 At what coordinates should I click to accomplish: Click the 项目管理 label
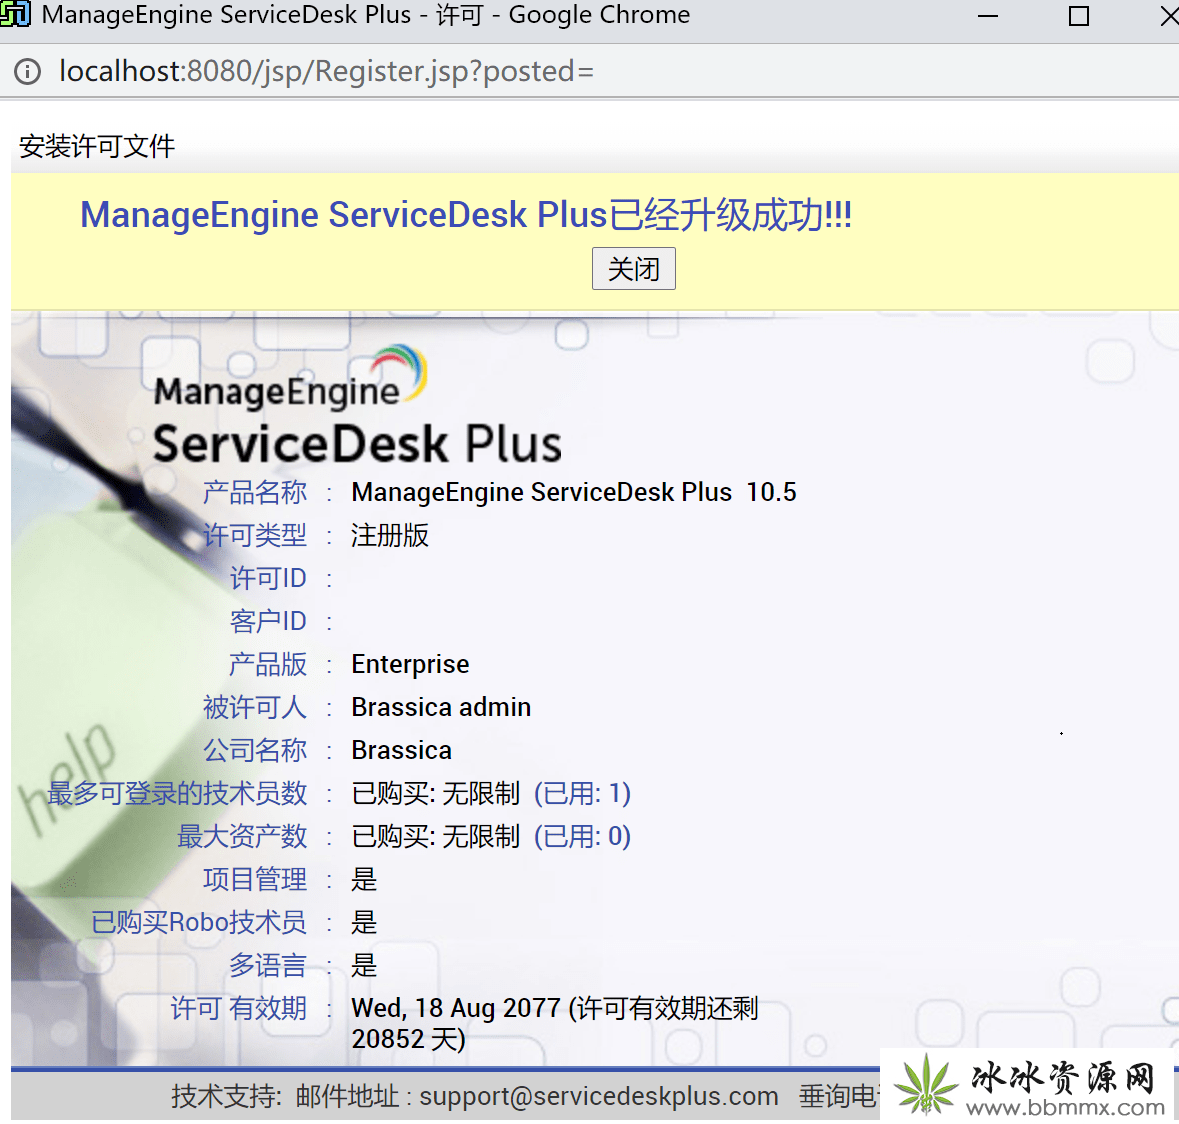tap(255, 879)
